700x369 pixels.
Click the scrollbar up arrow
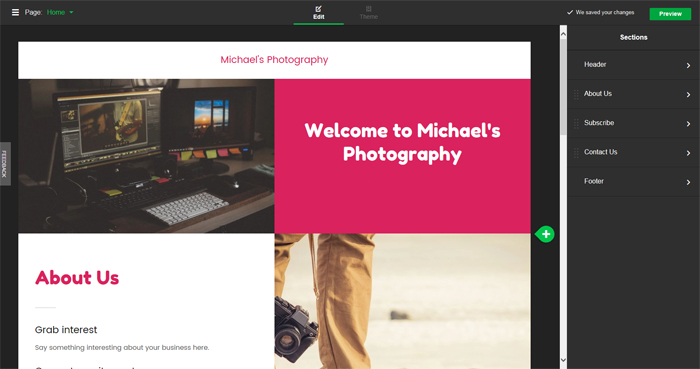tap(563, 33)
